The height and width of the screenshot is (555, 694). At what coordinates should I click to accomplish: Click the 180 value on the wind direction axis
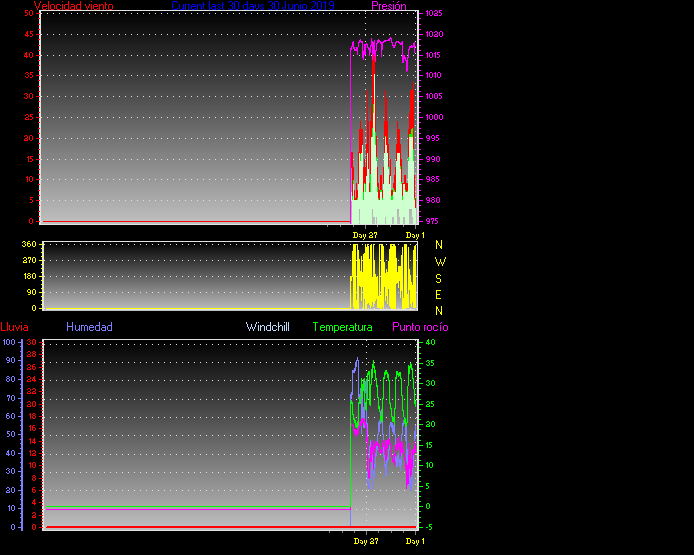pos(29,276)
